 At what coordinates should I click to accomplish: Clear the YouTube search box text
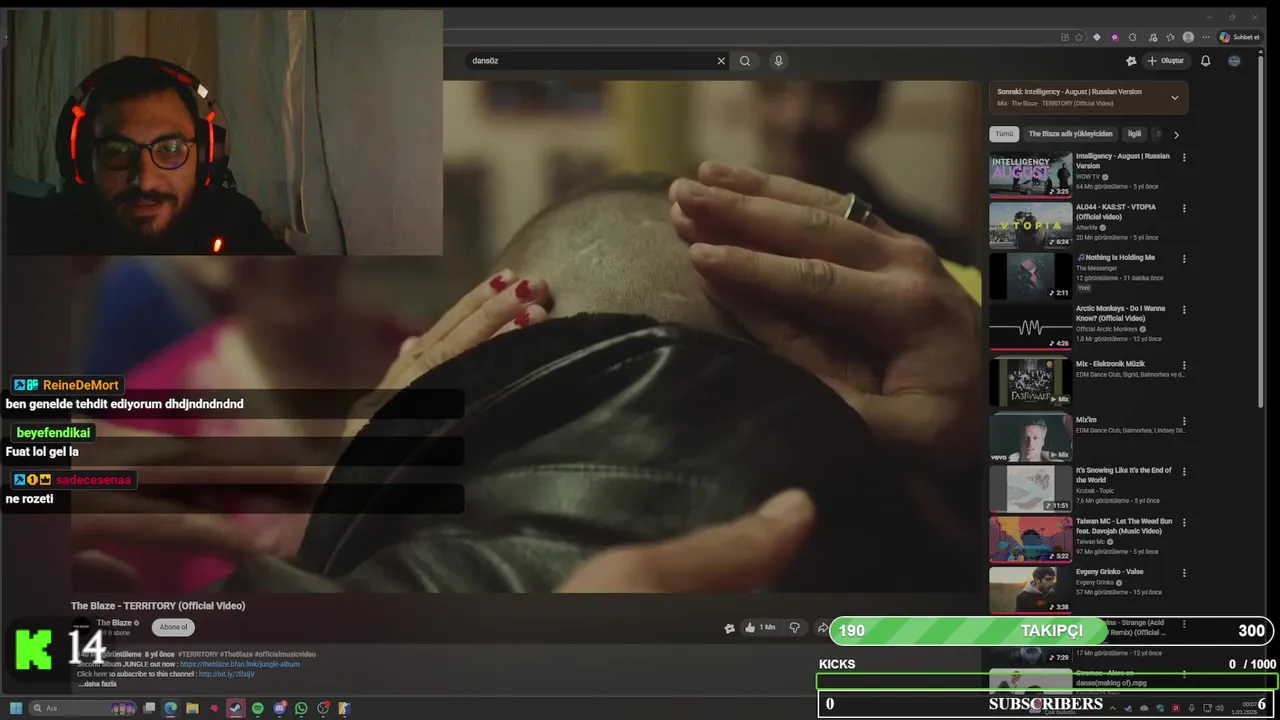(721, 61)
